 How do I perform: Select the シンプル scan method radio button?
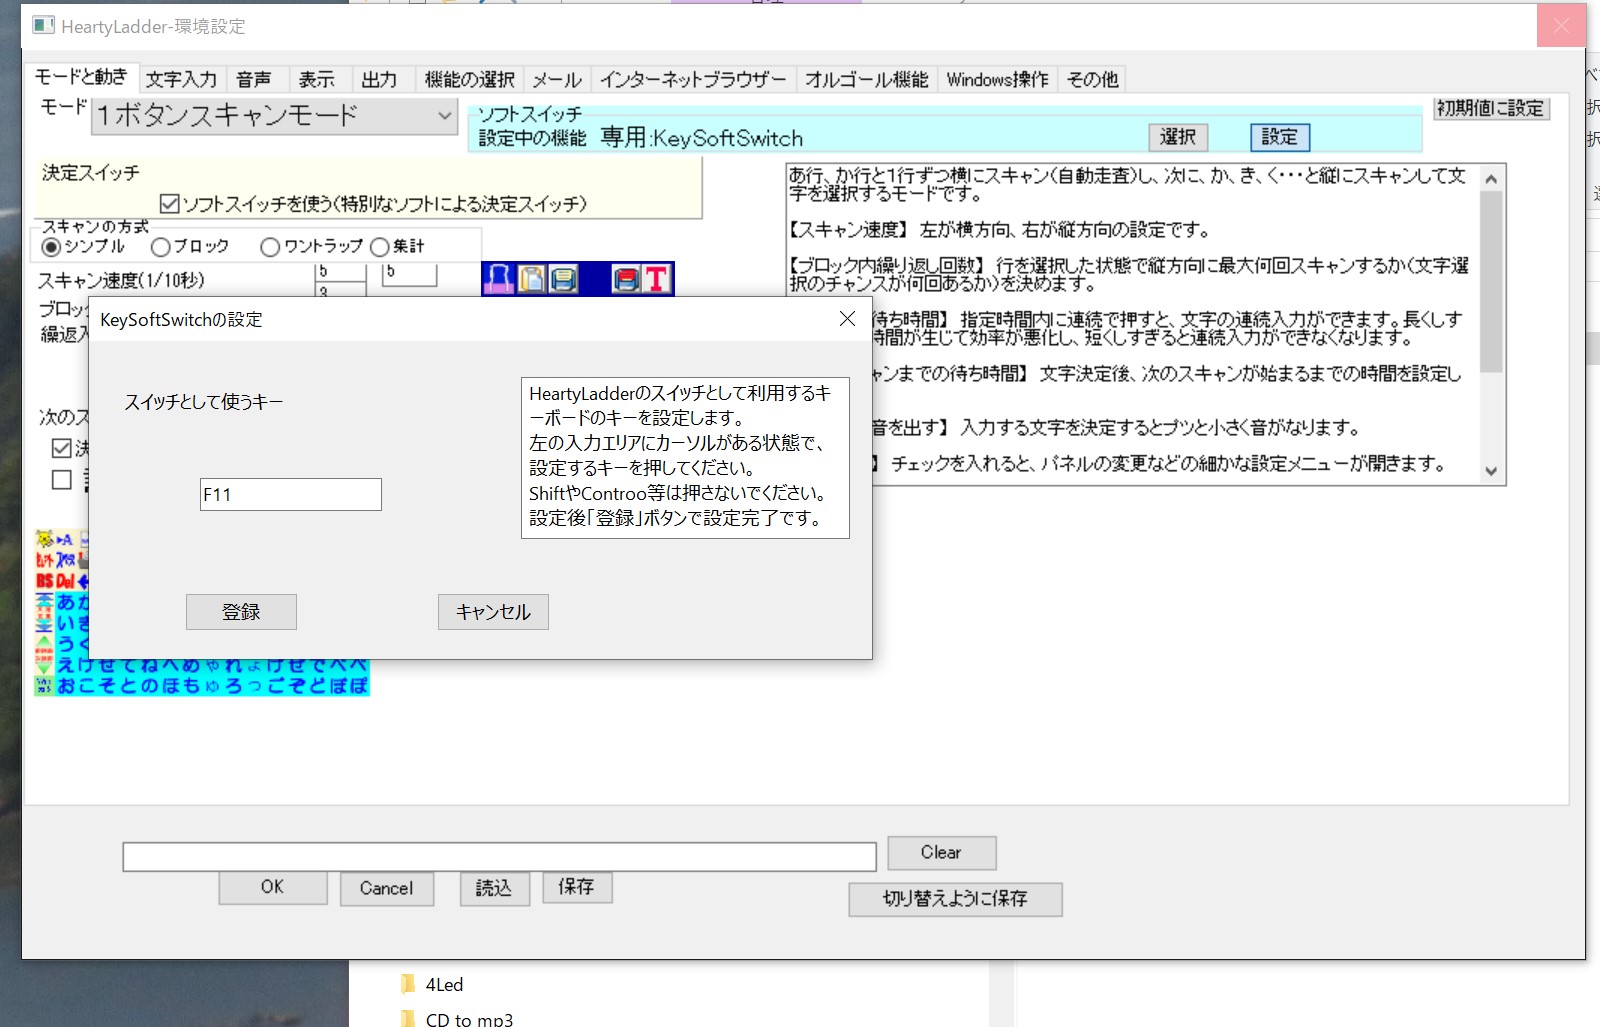51,246
